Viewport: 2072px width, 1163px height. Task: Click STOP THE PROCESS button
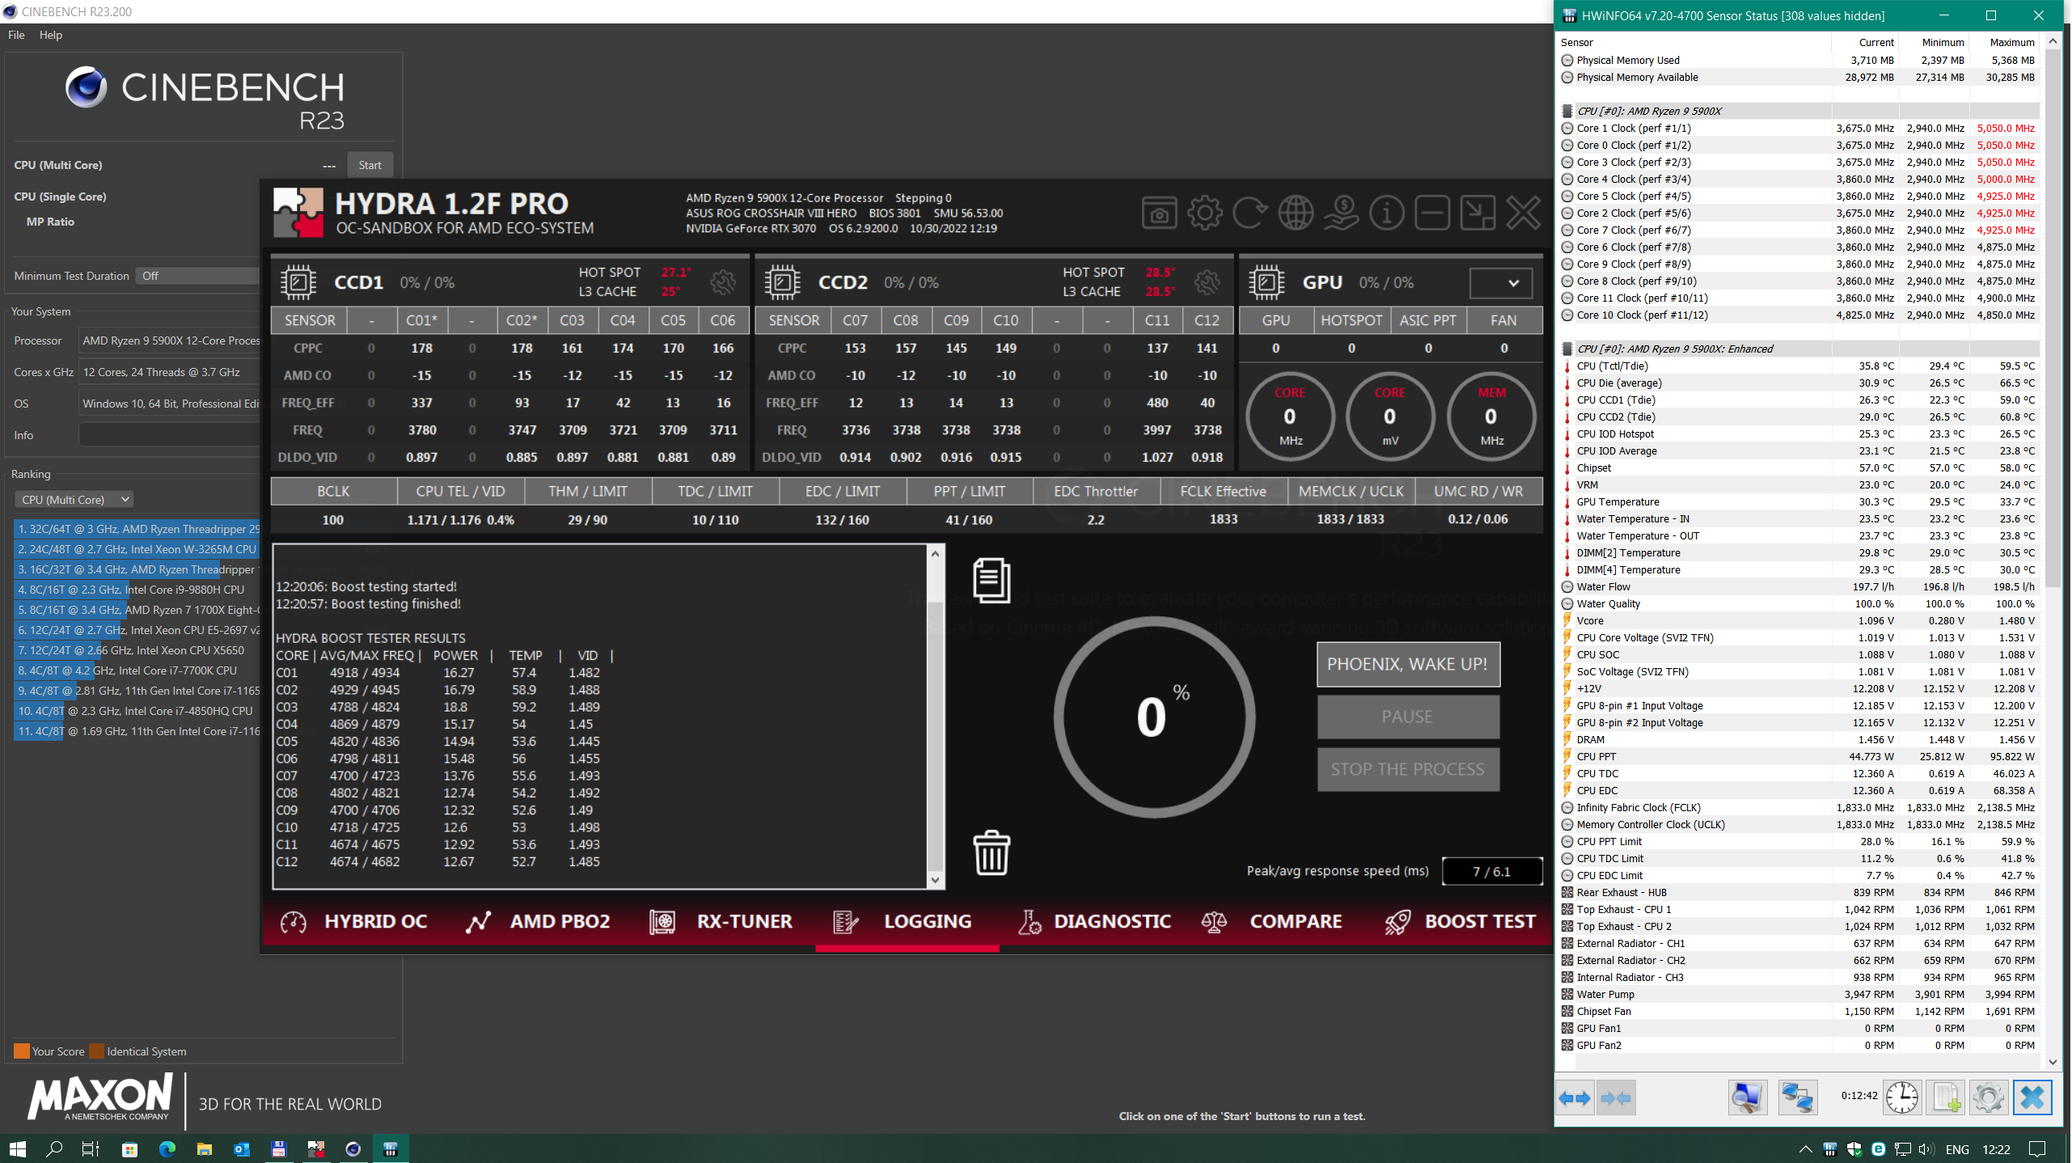click(x=1408, y=769)
